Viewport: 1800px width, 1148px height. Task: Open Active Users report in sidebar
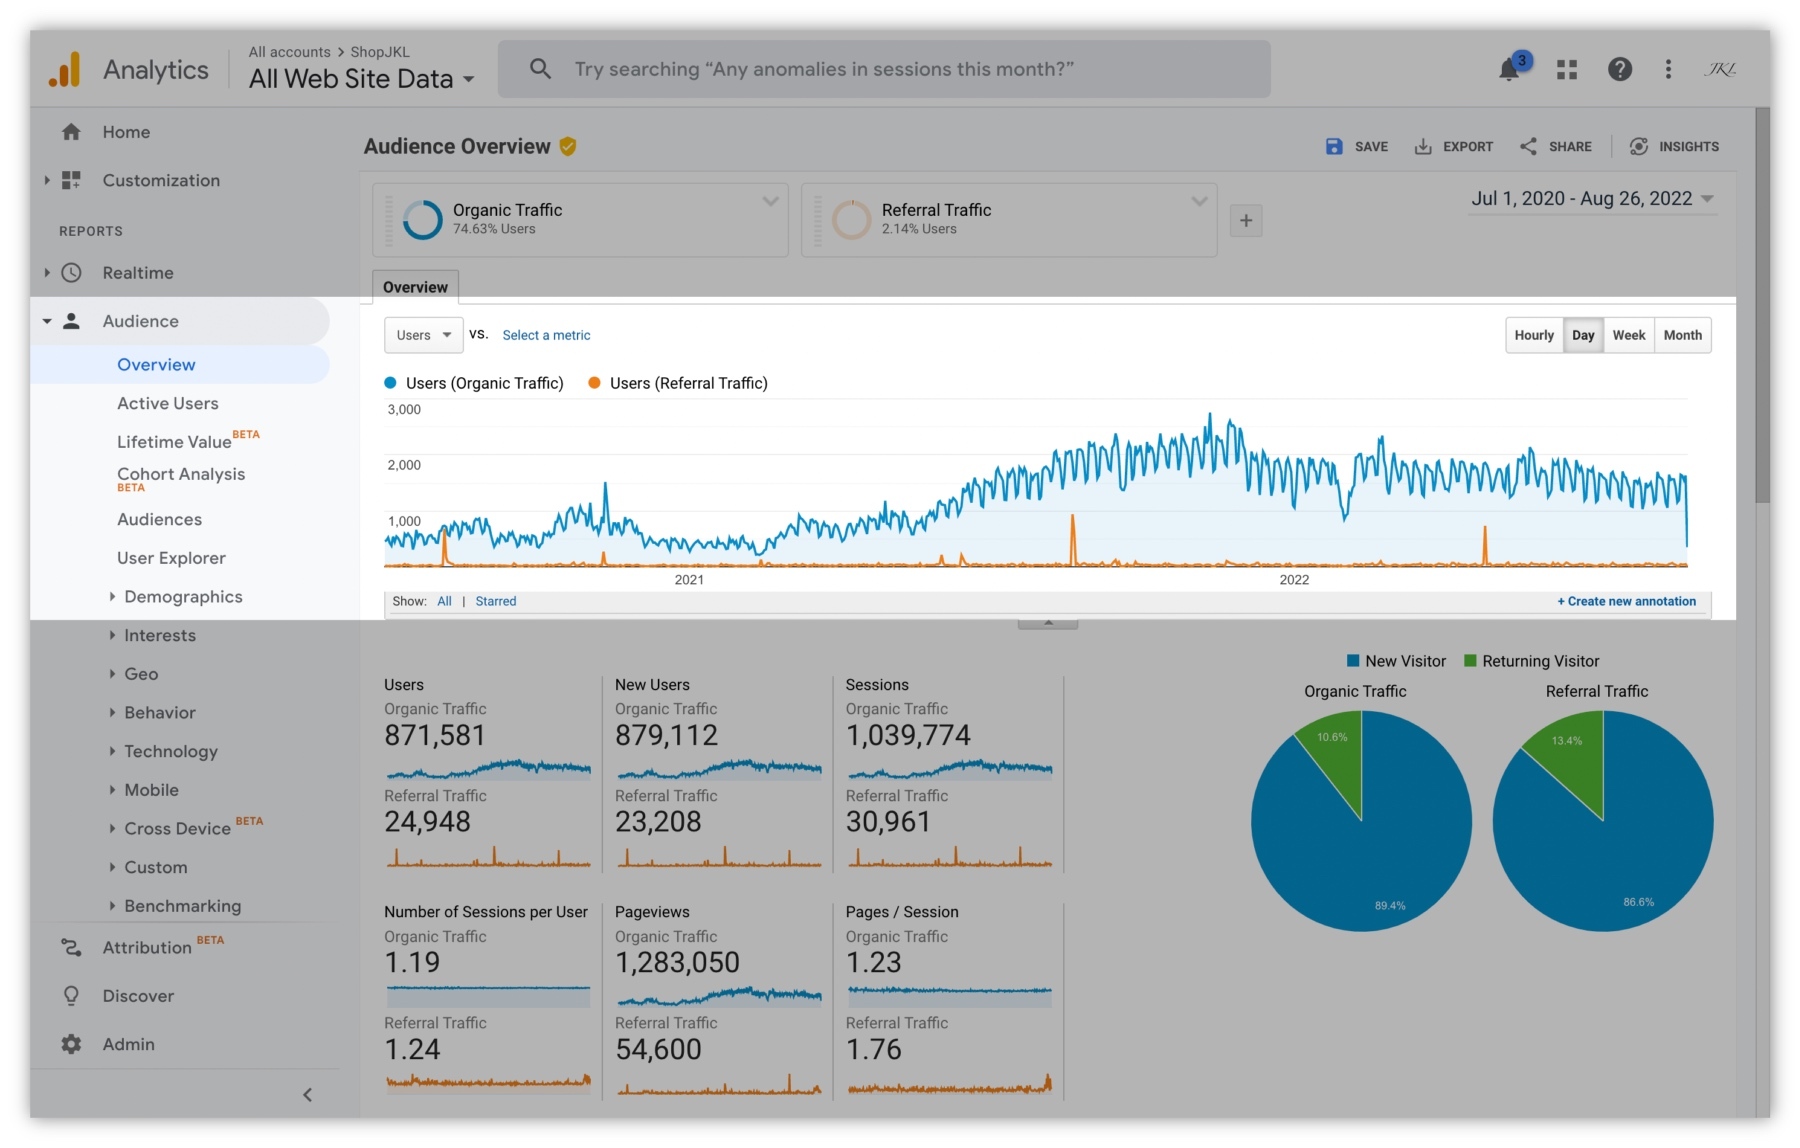point(167,404)
